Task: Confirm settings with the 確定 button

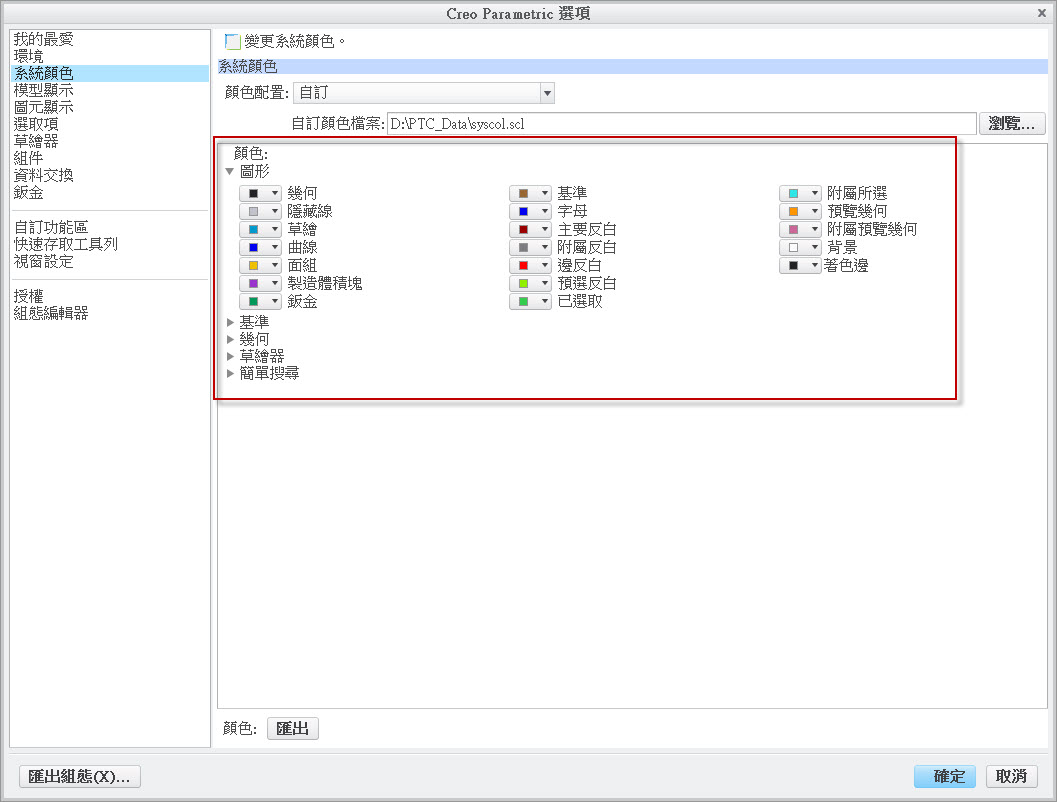Action: (x=944, y=776)
